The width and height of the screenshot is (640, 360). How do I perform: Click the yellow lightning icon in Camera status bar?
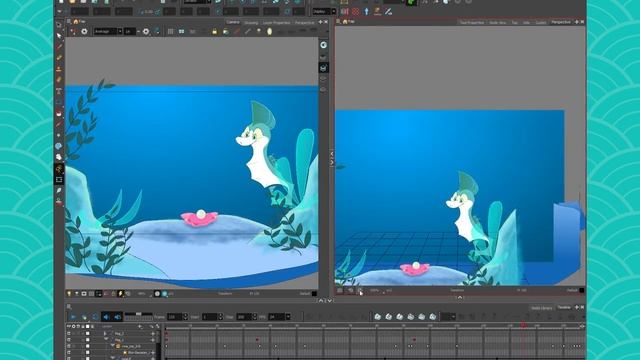[x=120, y=293]
